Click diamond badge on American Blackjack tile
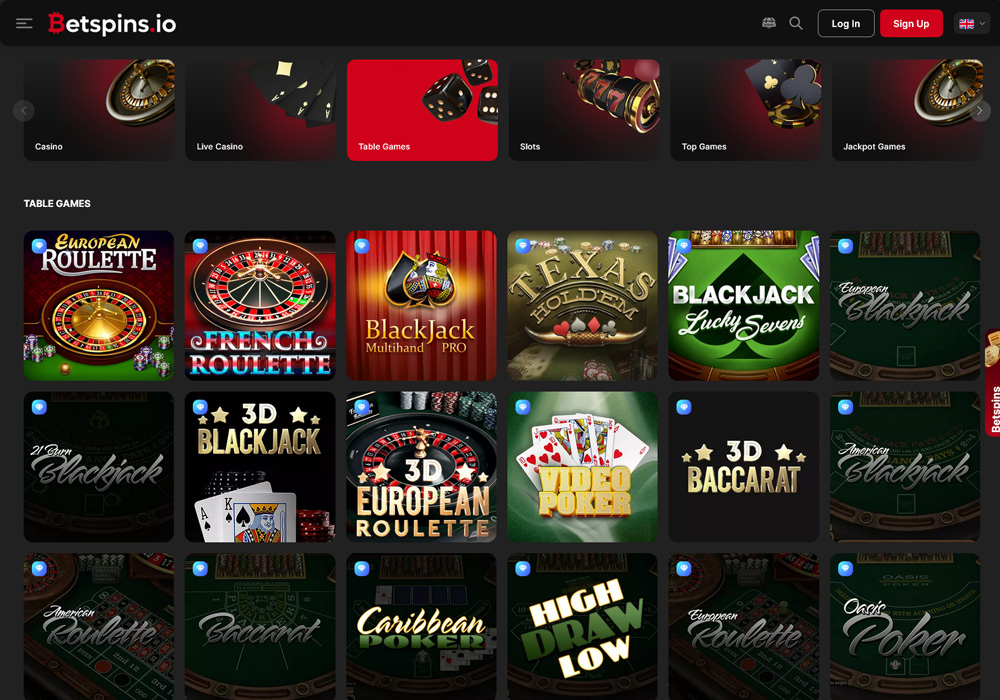1000x700 pixels. 845,407
